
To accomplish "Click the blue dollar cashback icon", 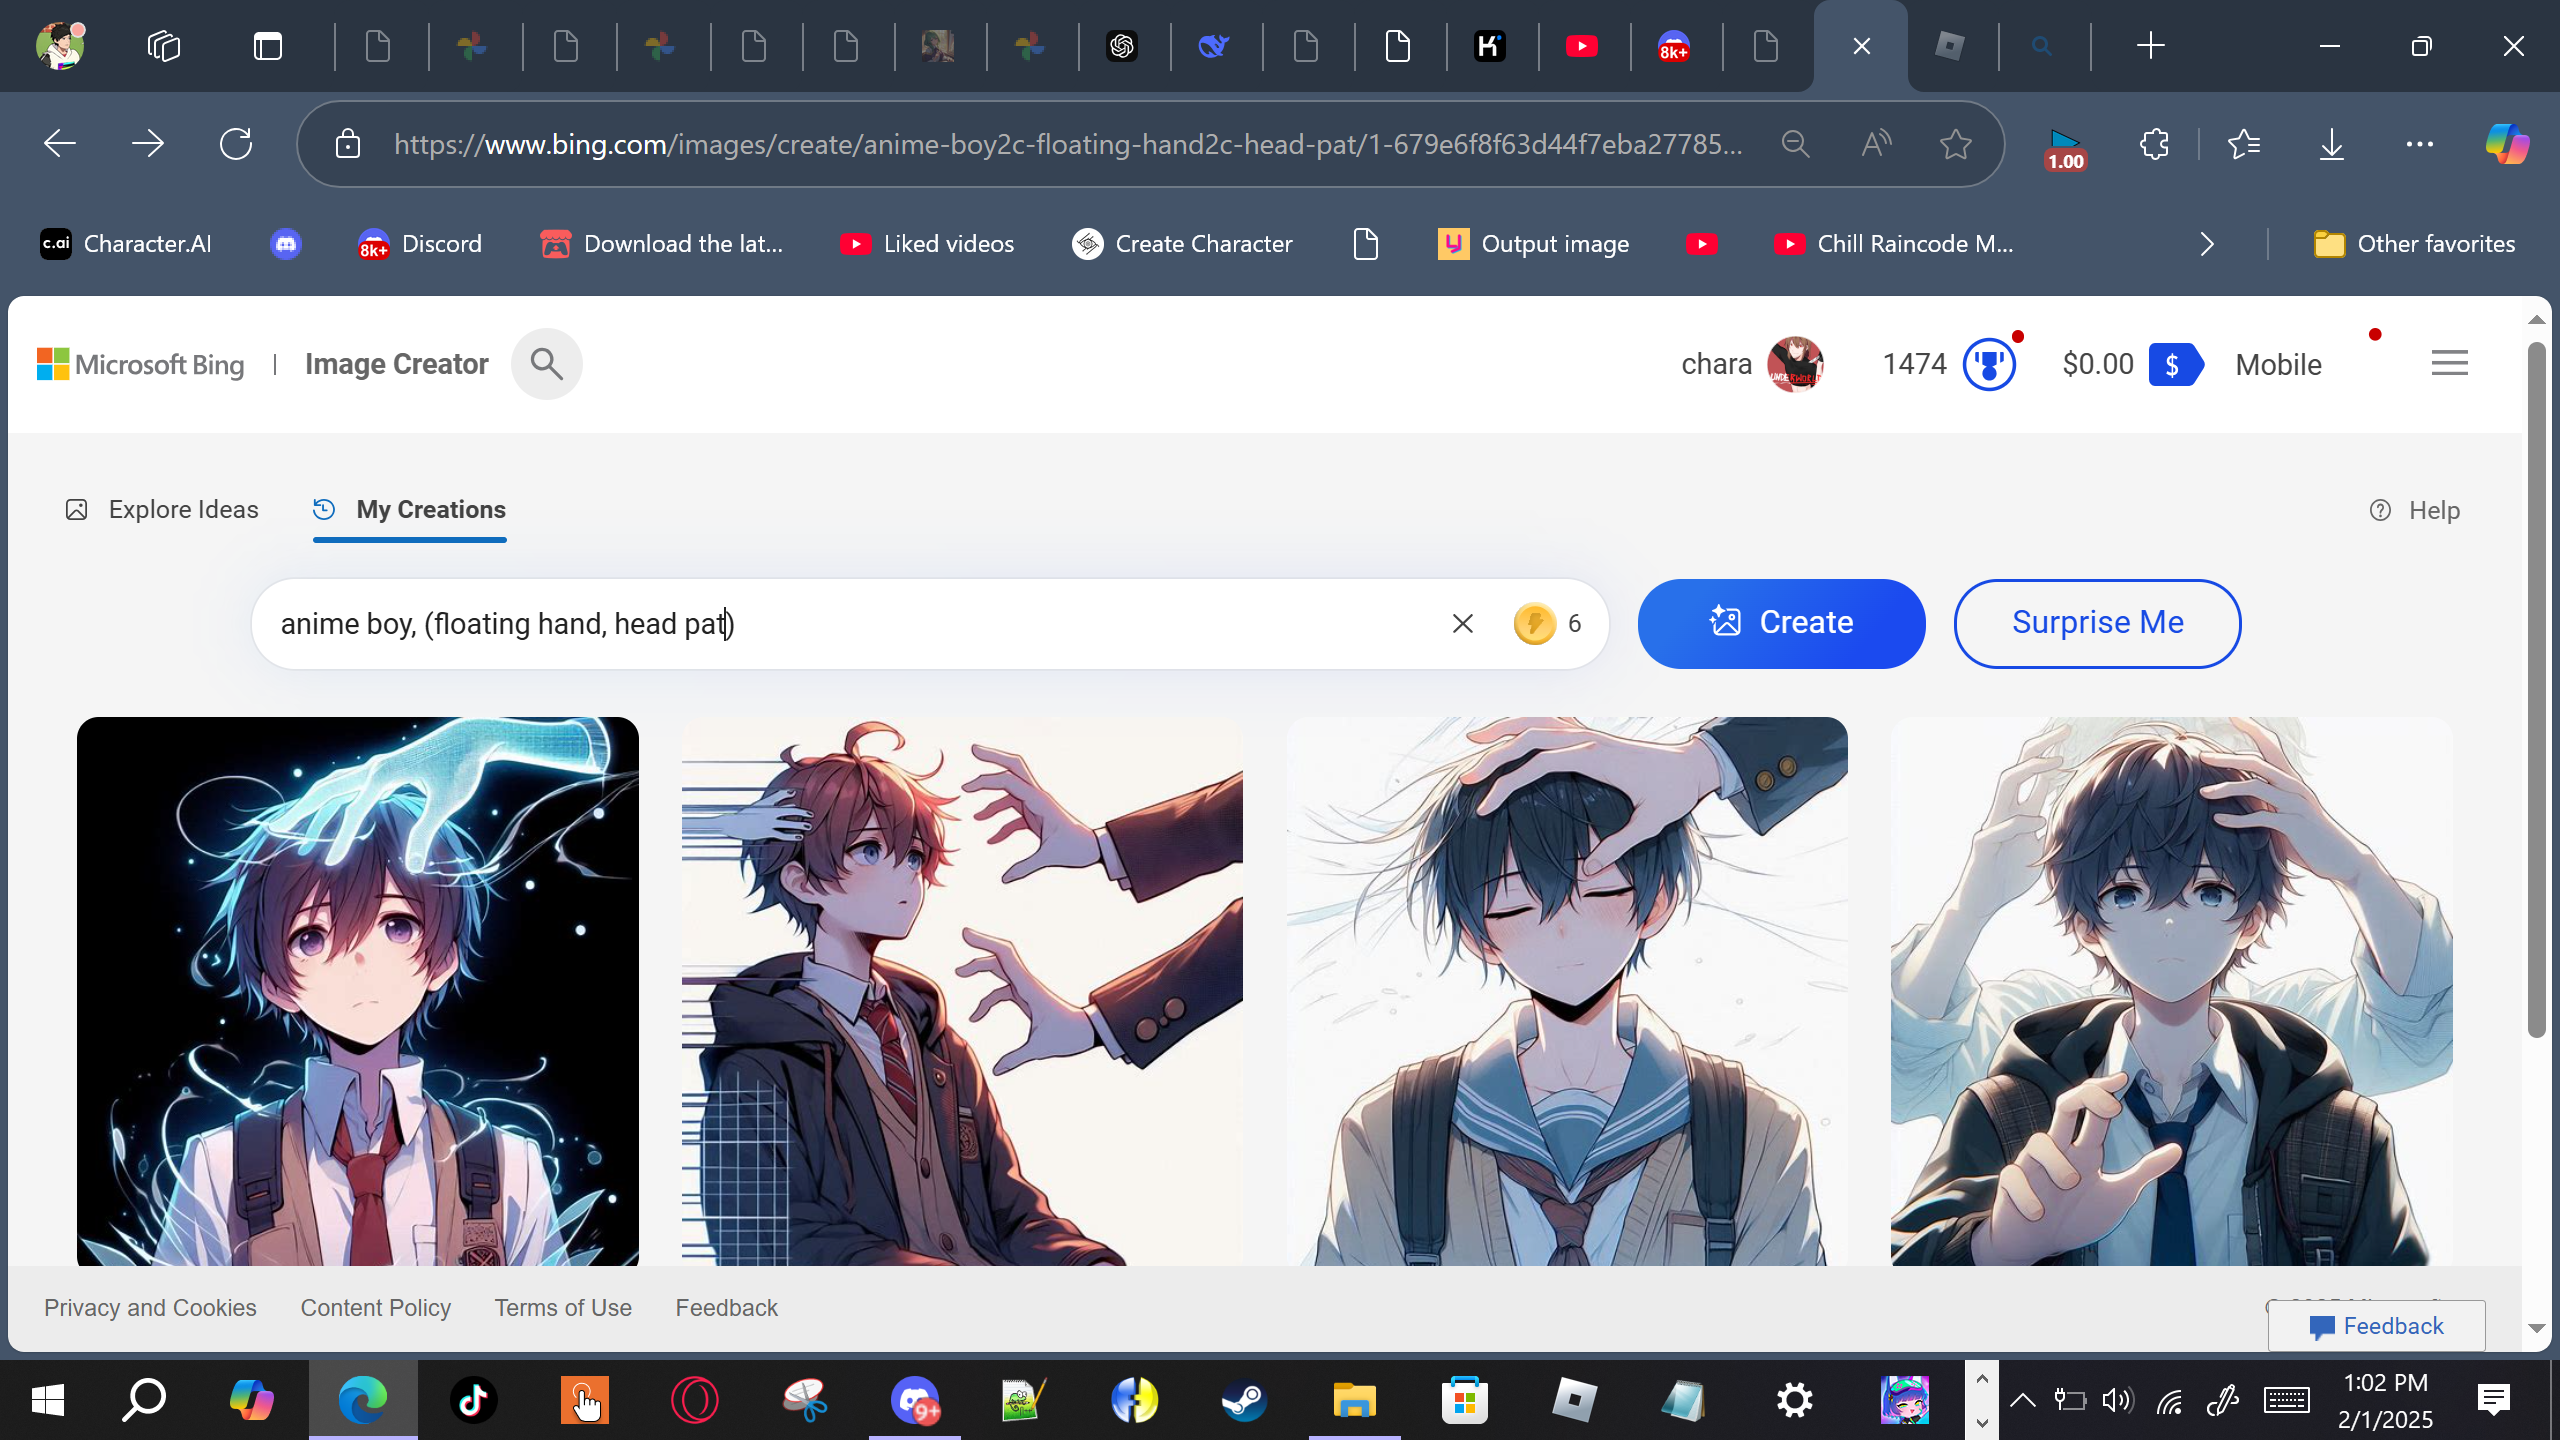I will (2174, 365).
